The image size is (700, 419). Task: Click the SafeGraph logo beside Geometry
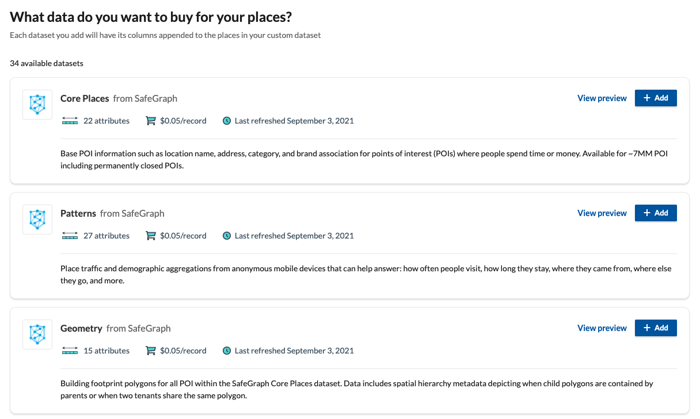[38, 335]
